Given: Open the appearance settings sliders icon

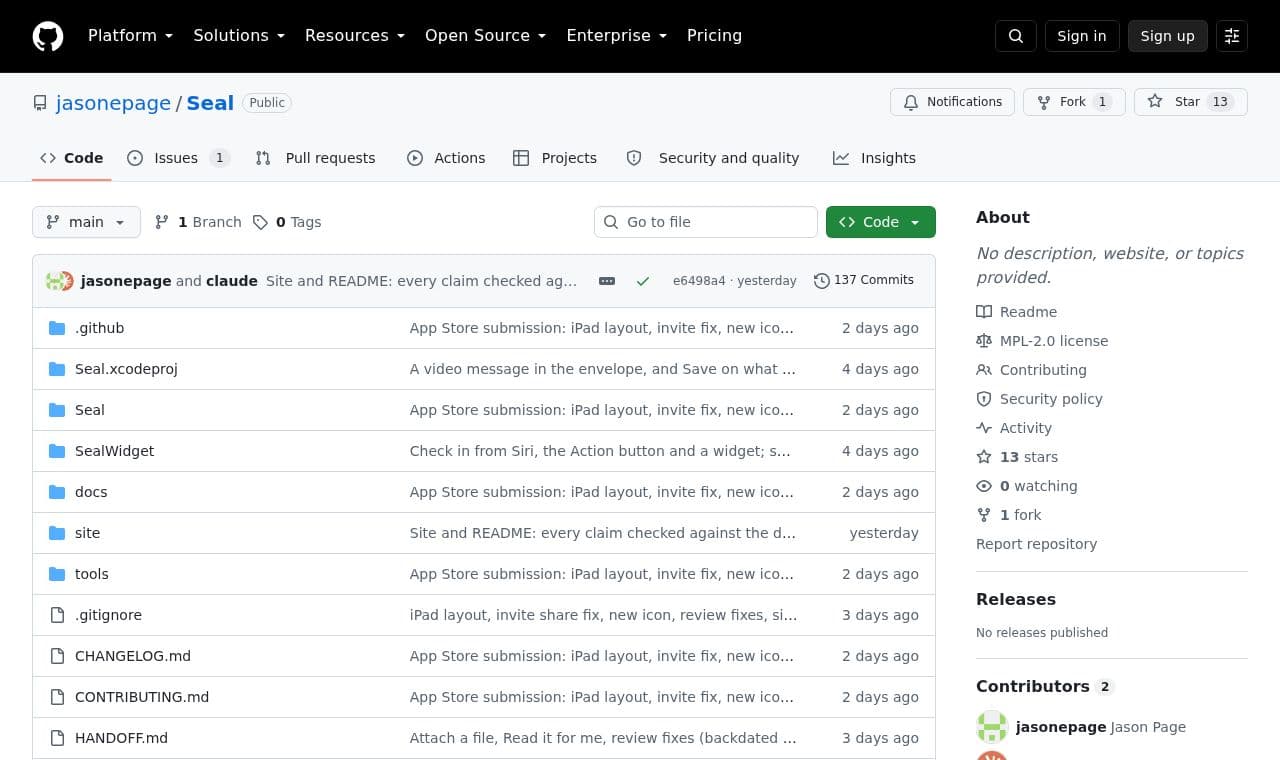Looking at the screenshot, I should click(x=1232, y=36).
